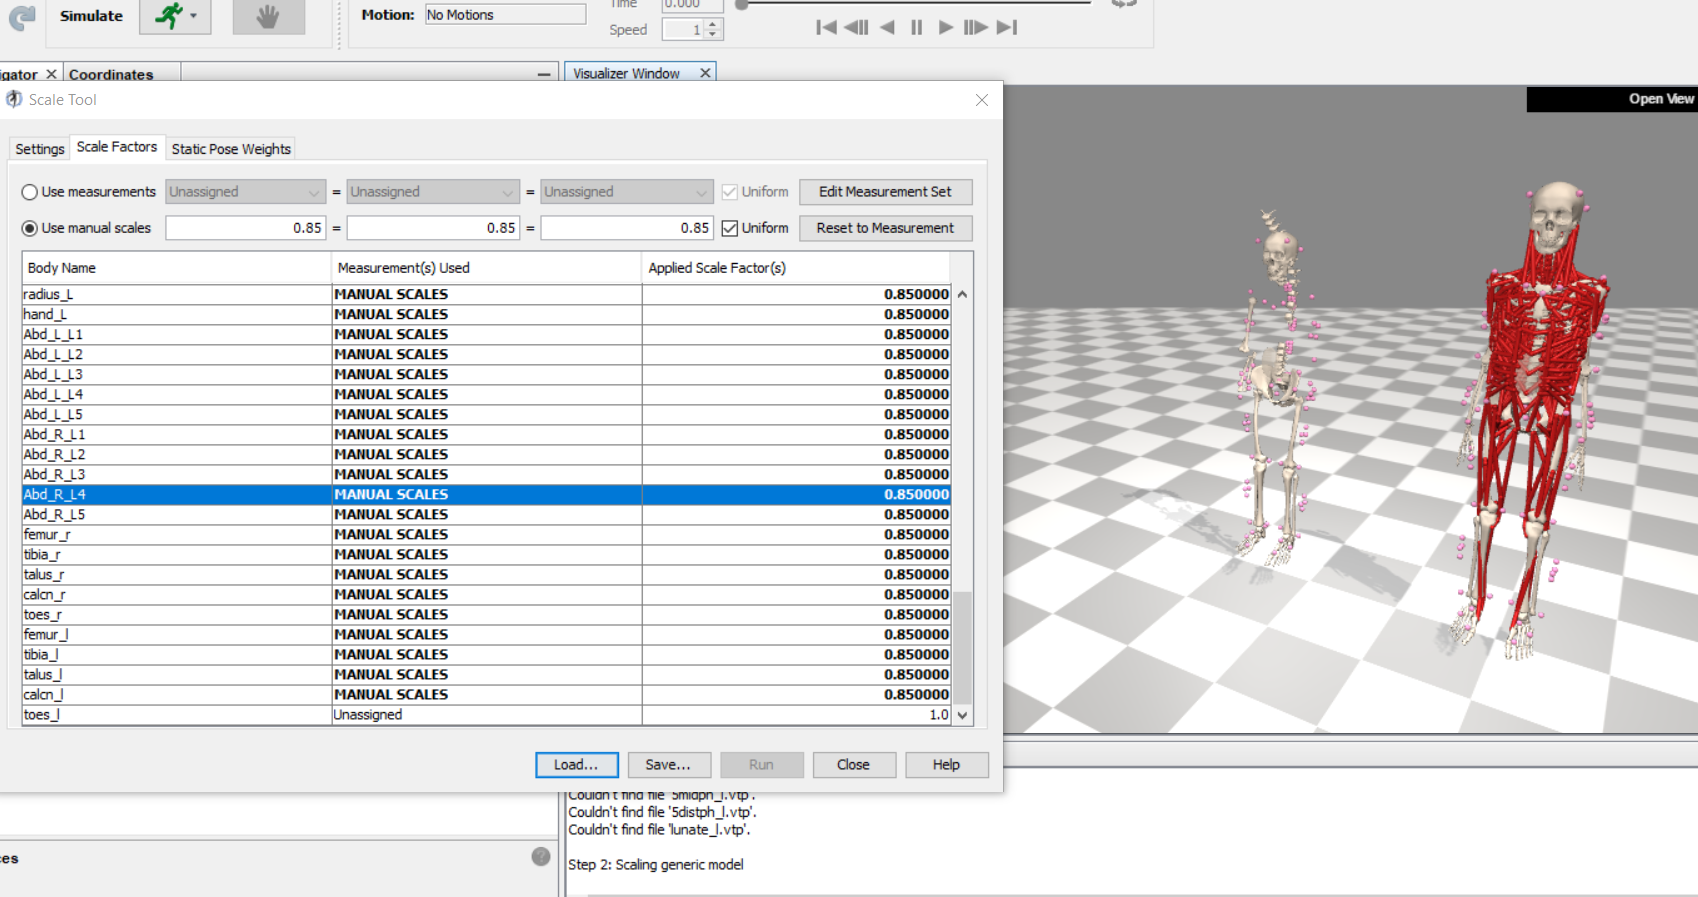This screenshot has width=1698, height=897.
Task: Click the Close button in Scale Tool
Action: point(854,765)
